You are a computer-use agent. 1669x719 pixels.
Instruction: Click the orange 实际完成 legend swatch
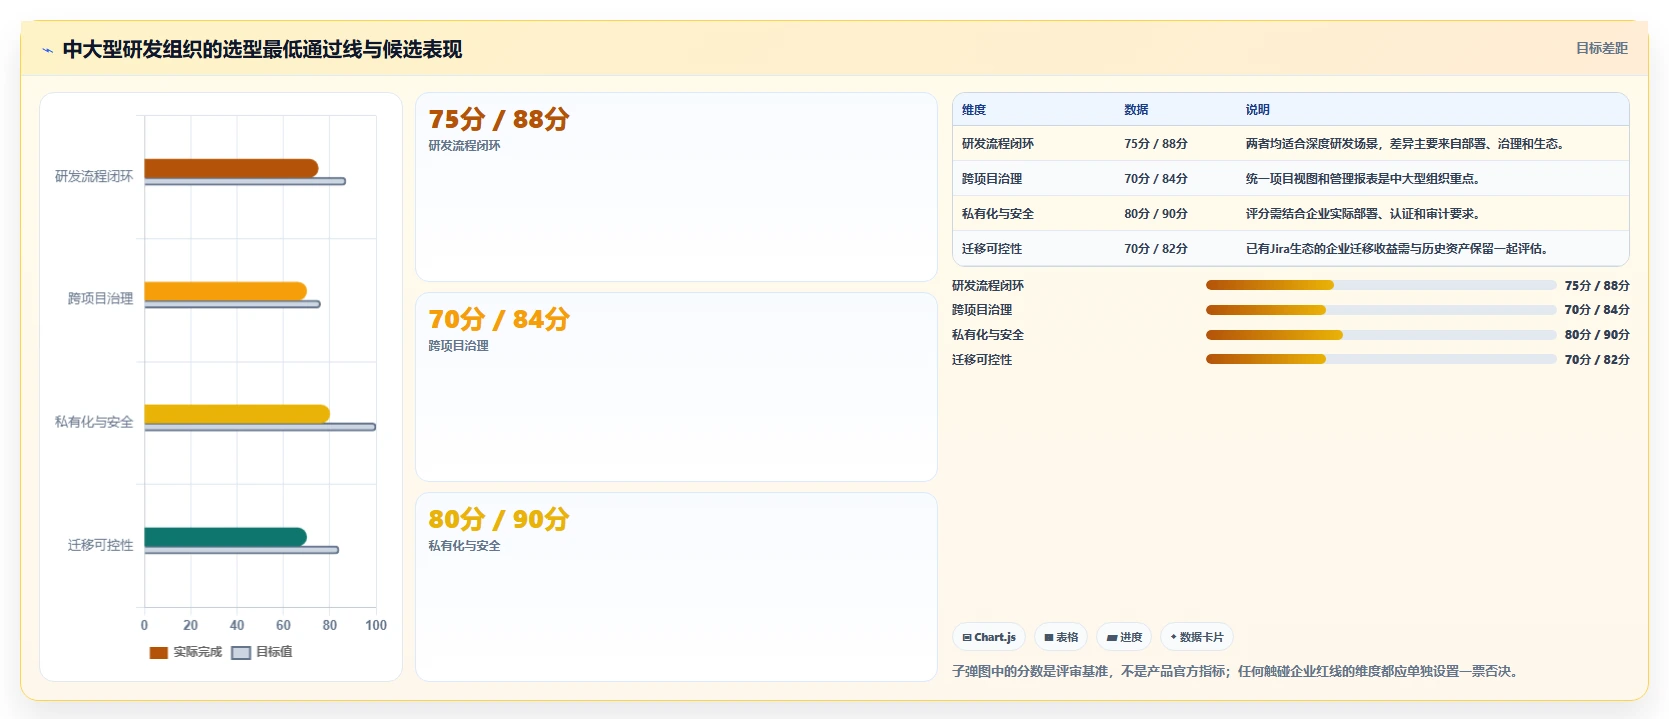click(x=158, y=652)
